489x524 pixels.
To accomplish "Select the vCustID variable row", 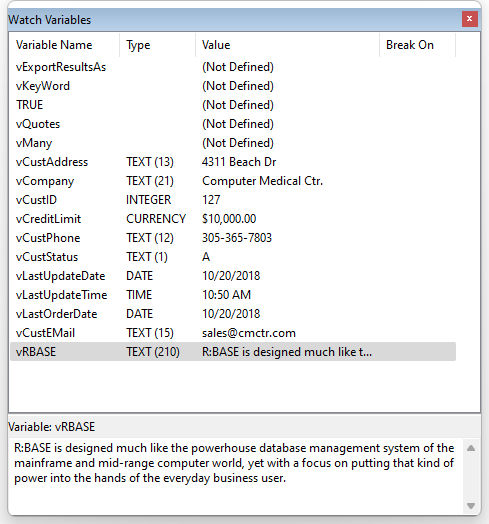I will (233, 200).
